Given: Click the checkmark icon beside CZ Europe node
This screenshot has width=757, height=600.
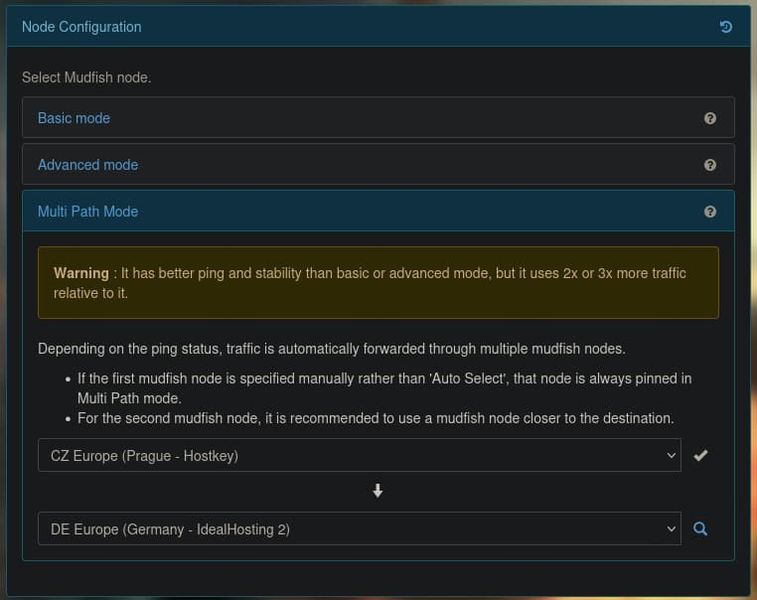Looking at the screenshot, I should pos(701,455).
